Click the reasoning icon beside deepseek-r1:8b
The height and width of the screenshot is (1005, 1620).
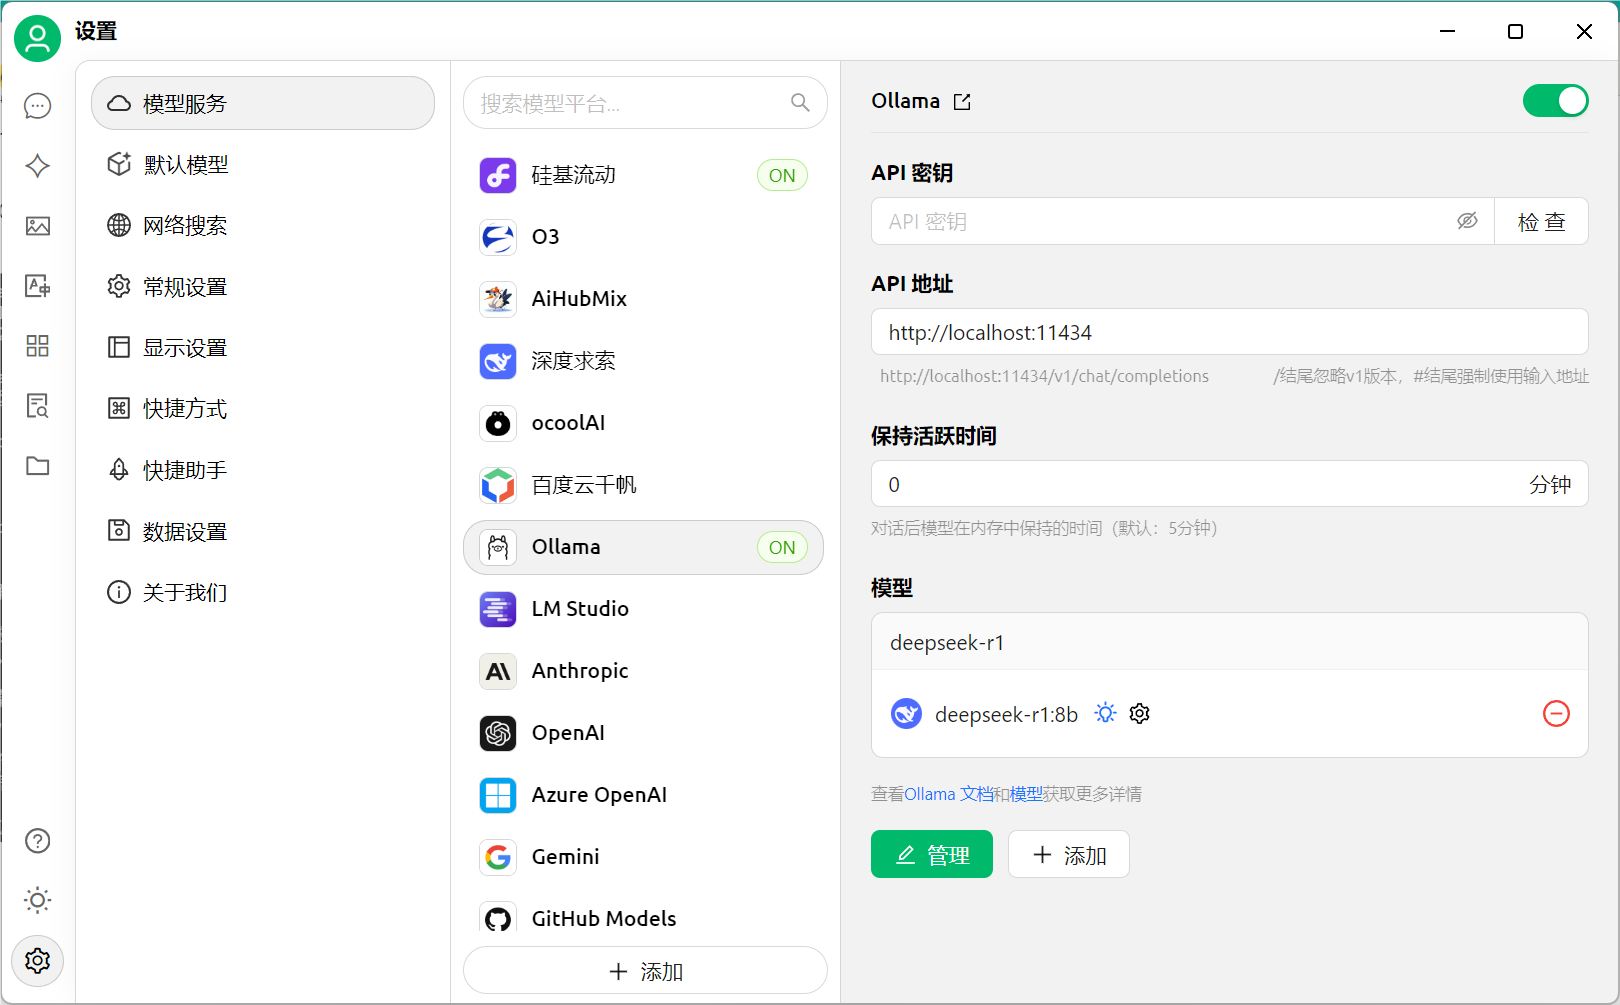point(1105,713)
